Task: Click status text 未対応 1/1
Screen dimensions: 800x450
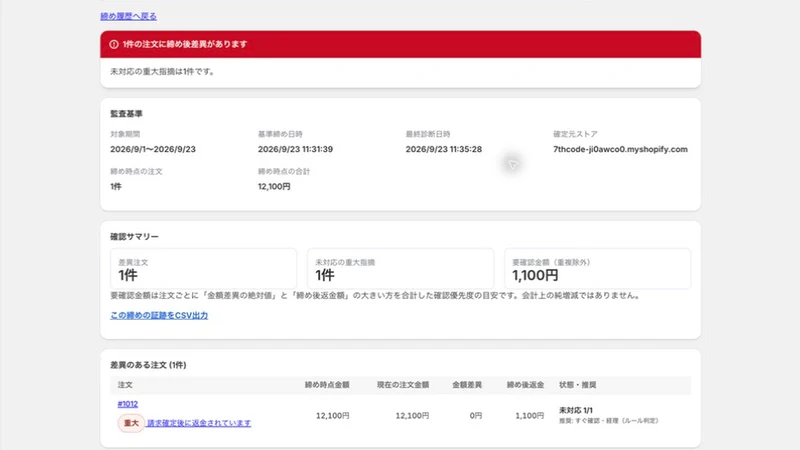Action: tap(576, 410)
